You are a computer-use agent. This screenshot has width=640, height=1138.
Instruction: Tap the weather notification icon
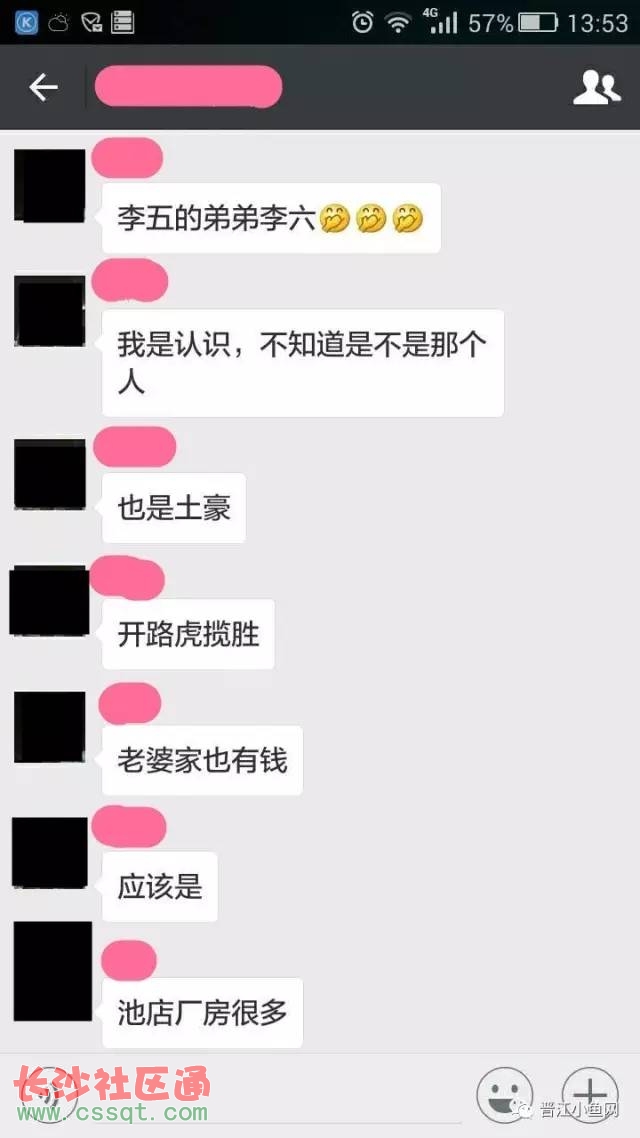59,23
